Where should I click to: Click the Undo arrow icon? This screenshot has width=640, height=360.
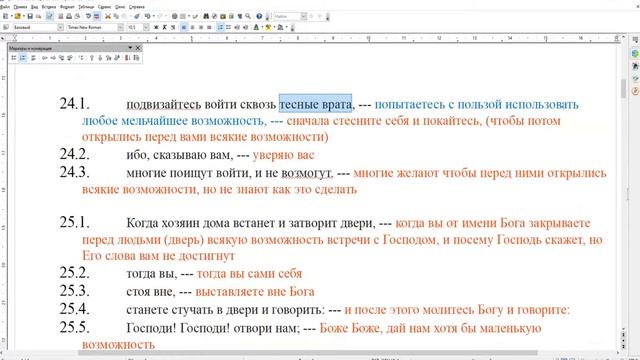tap(147, 16)
